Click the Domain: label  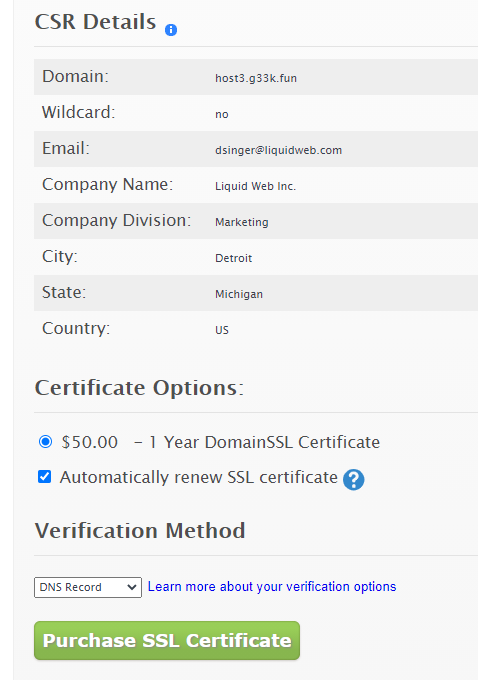tap(75, 76)
